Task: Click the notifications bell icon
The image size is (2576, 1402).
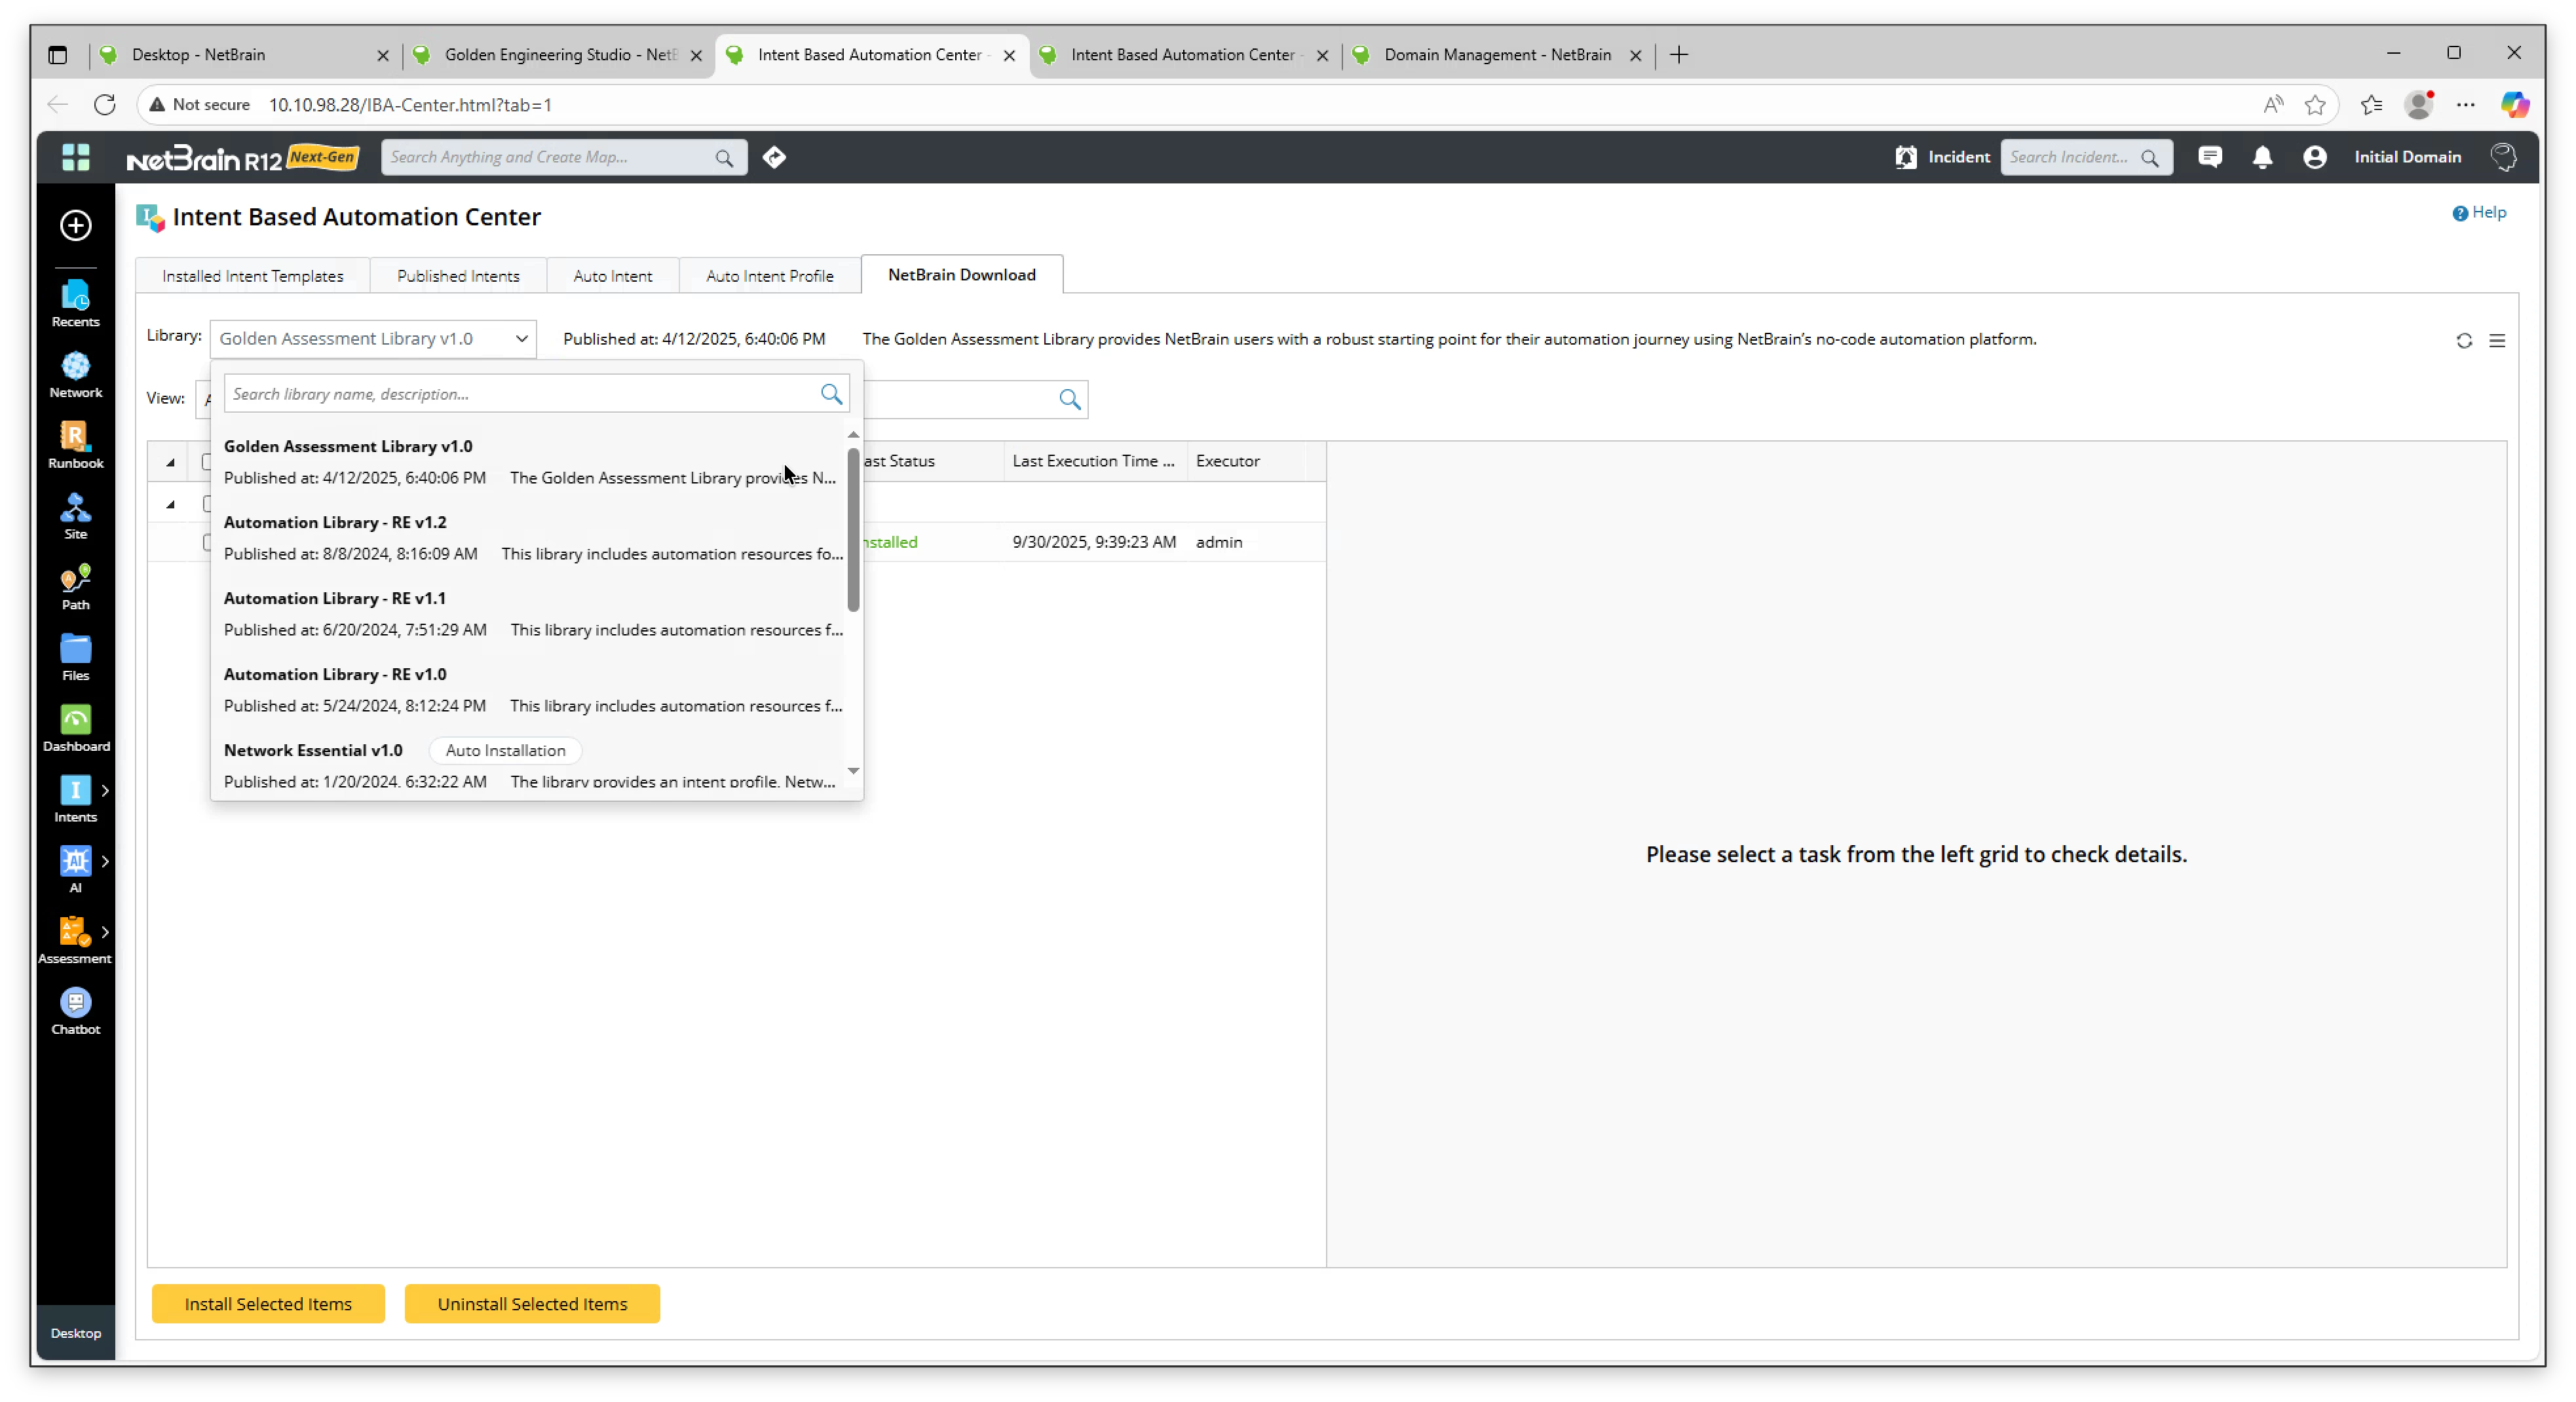Action: 2263,157
